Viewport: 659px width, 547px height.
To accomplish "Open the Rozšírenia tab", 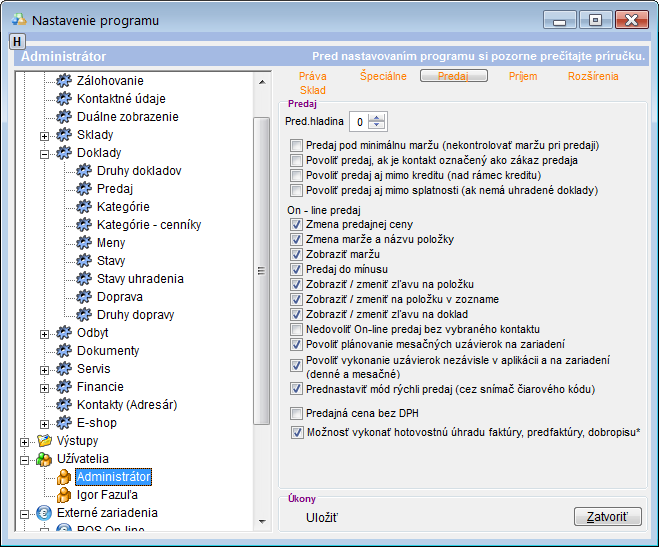I will tap(593, 76).
